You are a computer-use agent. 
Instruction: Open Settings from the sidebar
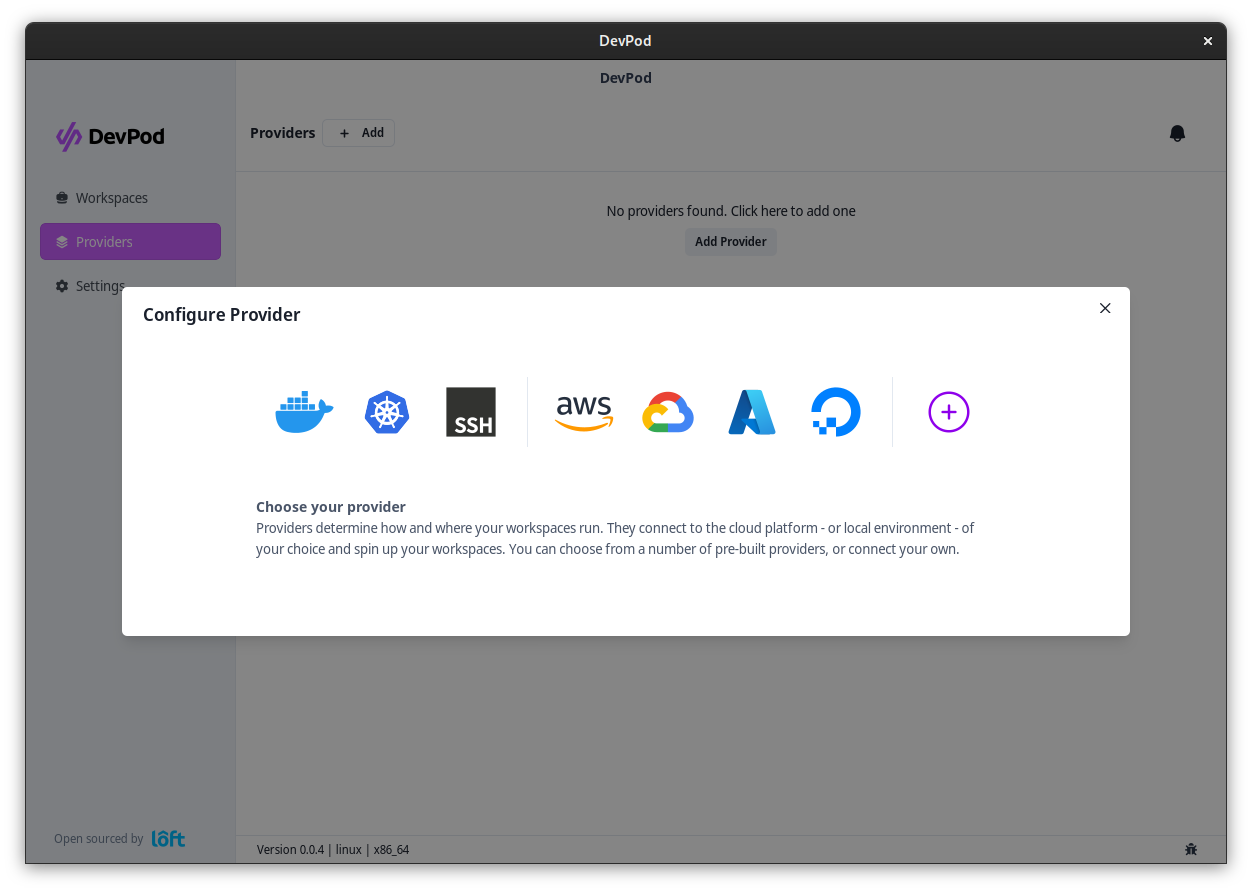point(100,286)
